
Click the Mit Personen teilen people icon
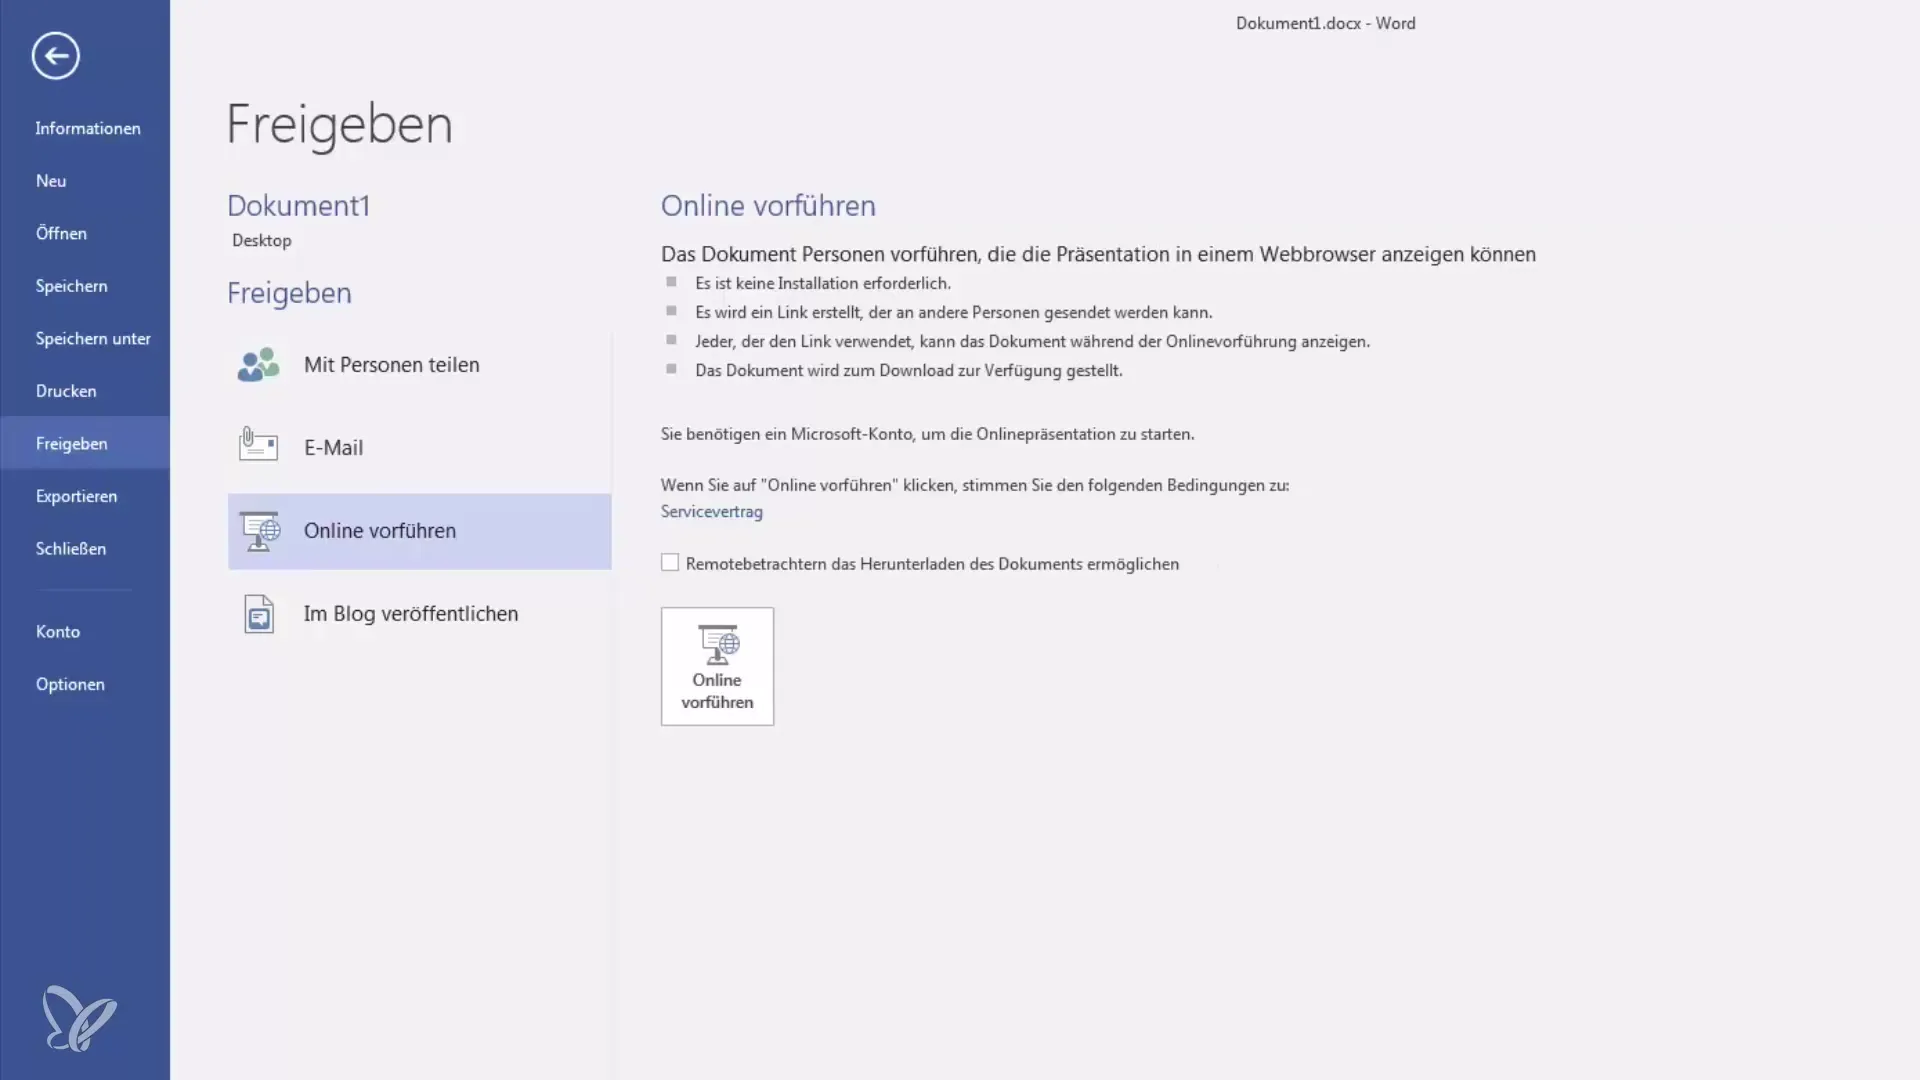[258, 365]
